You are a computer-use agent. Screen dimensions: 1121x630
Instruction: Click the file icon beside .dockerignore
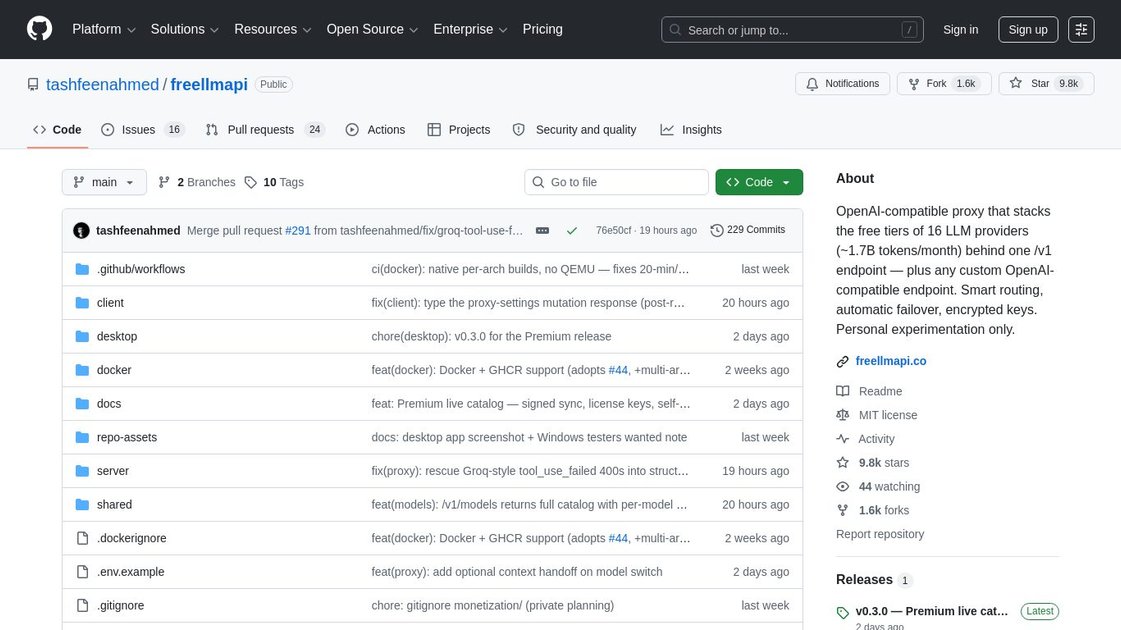pyautogui.click(x=82, y=538)
